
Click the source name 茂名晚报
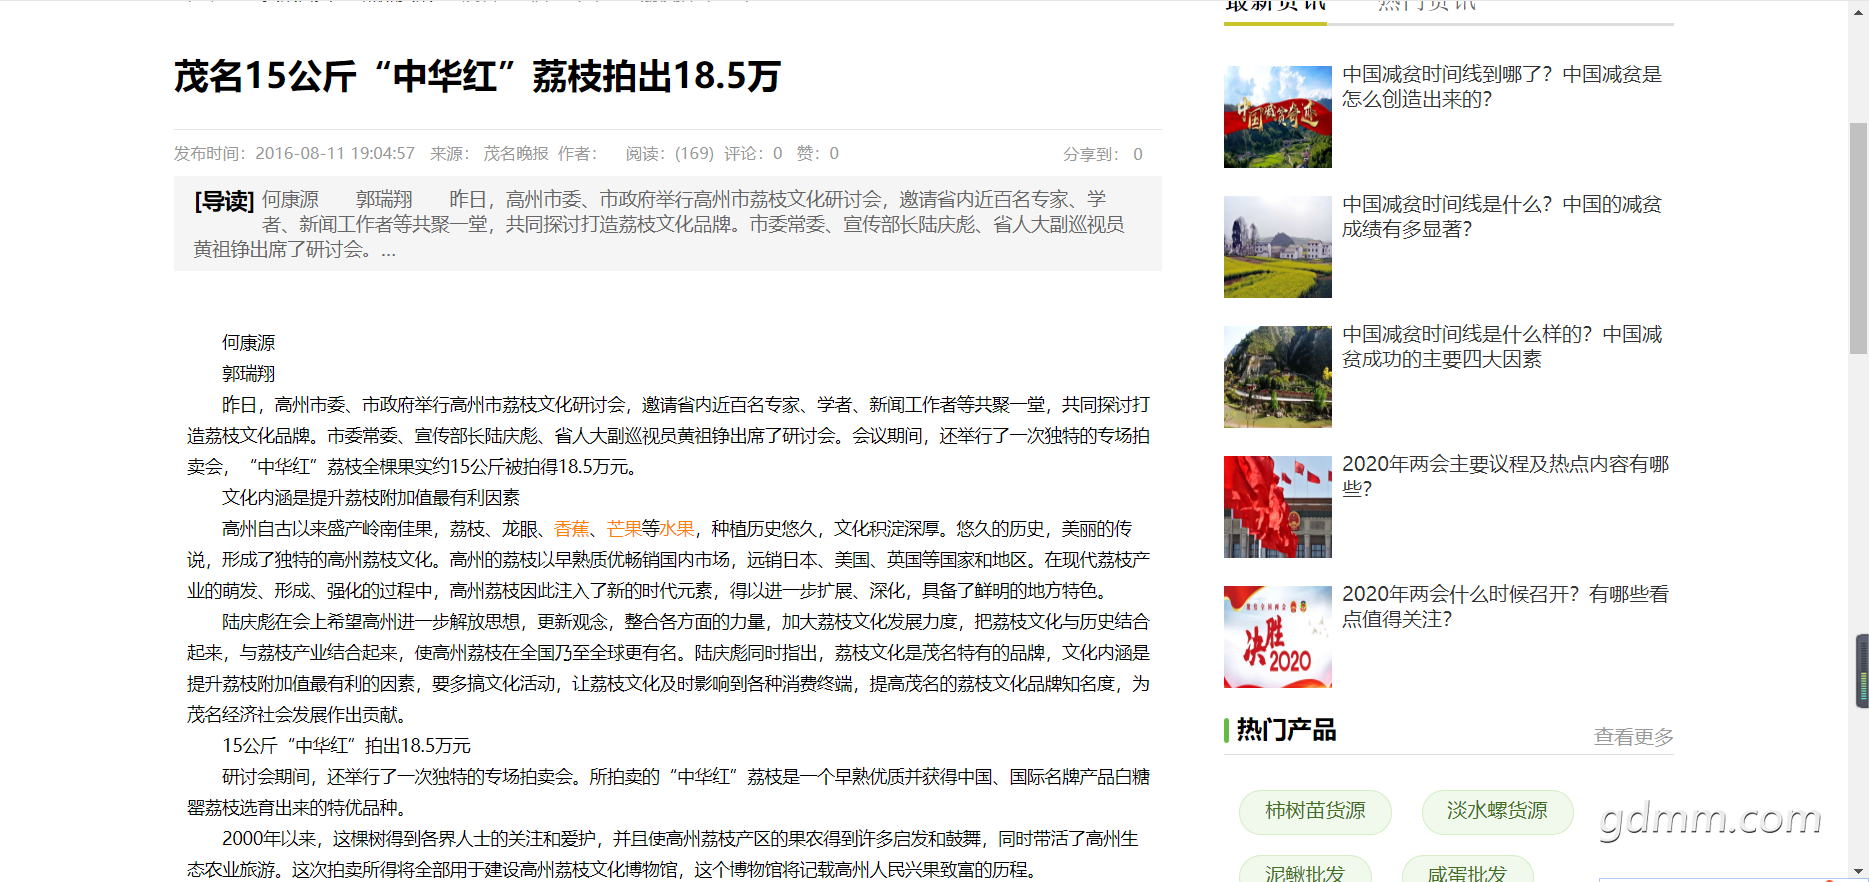pos(516,154)
